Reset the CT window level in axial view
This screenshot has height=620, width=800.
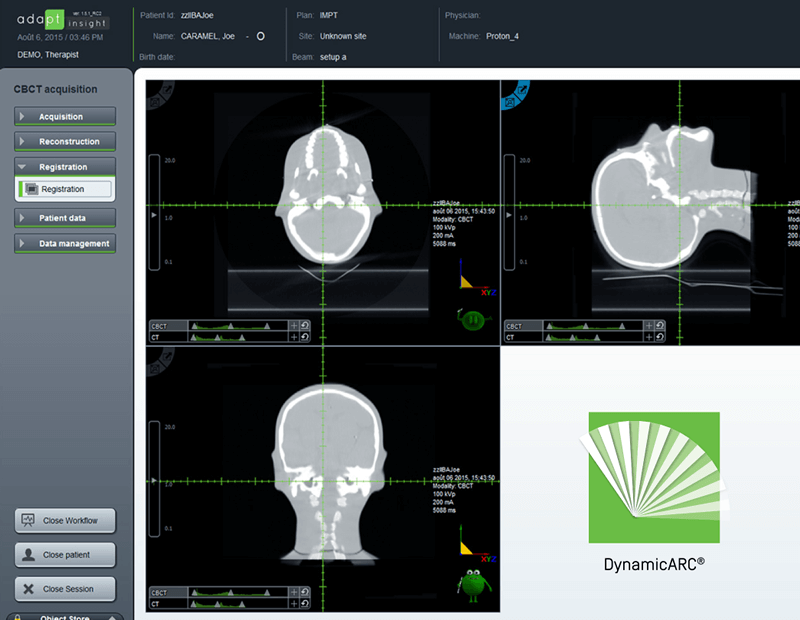305,337
